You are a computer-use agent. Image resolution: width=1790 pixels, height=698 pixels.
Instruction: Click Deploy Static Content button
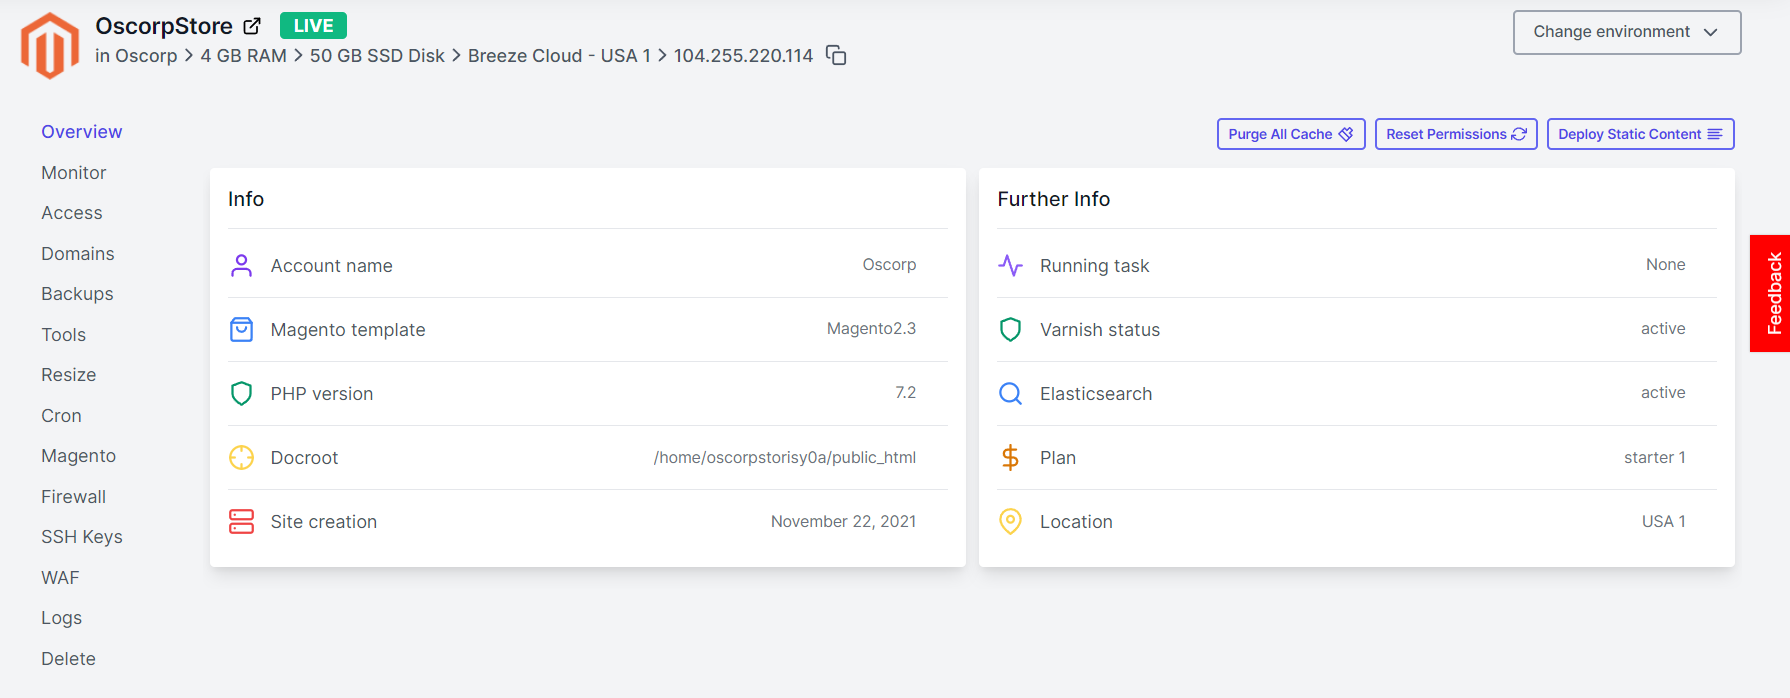pyautogui.click(x=1640, y=134)
